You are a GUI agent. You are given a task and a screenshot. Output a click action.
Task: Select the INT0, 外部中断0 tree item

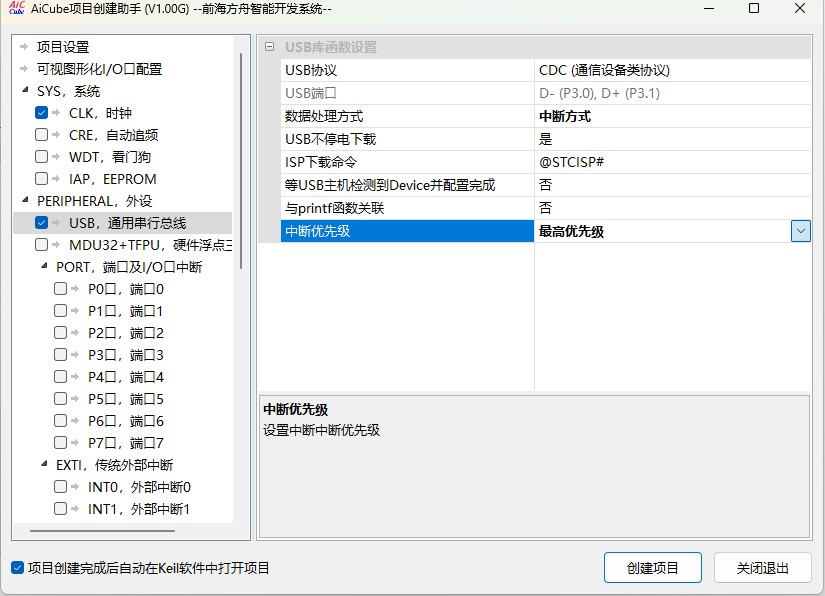tap(139, 487)
